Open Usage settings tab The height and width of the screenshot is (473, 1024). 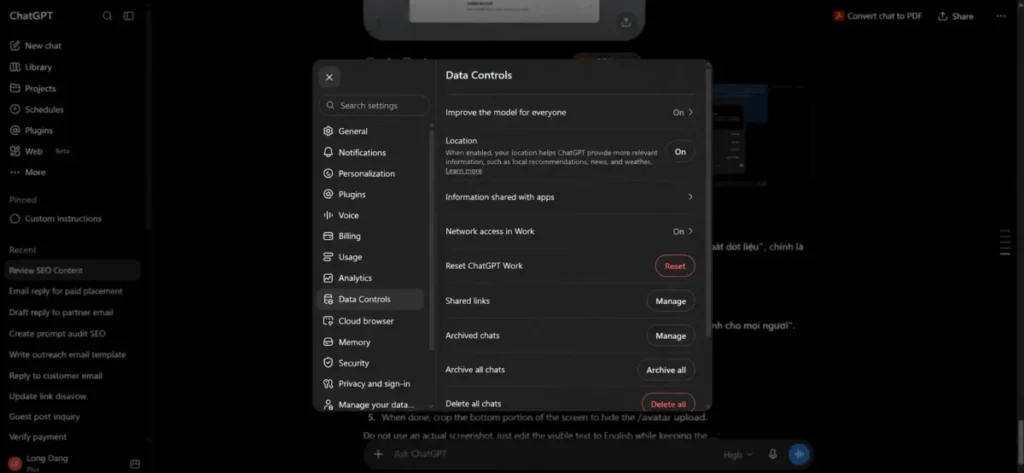(x=372, y=257)
